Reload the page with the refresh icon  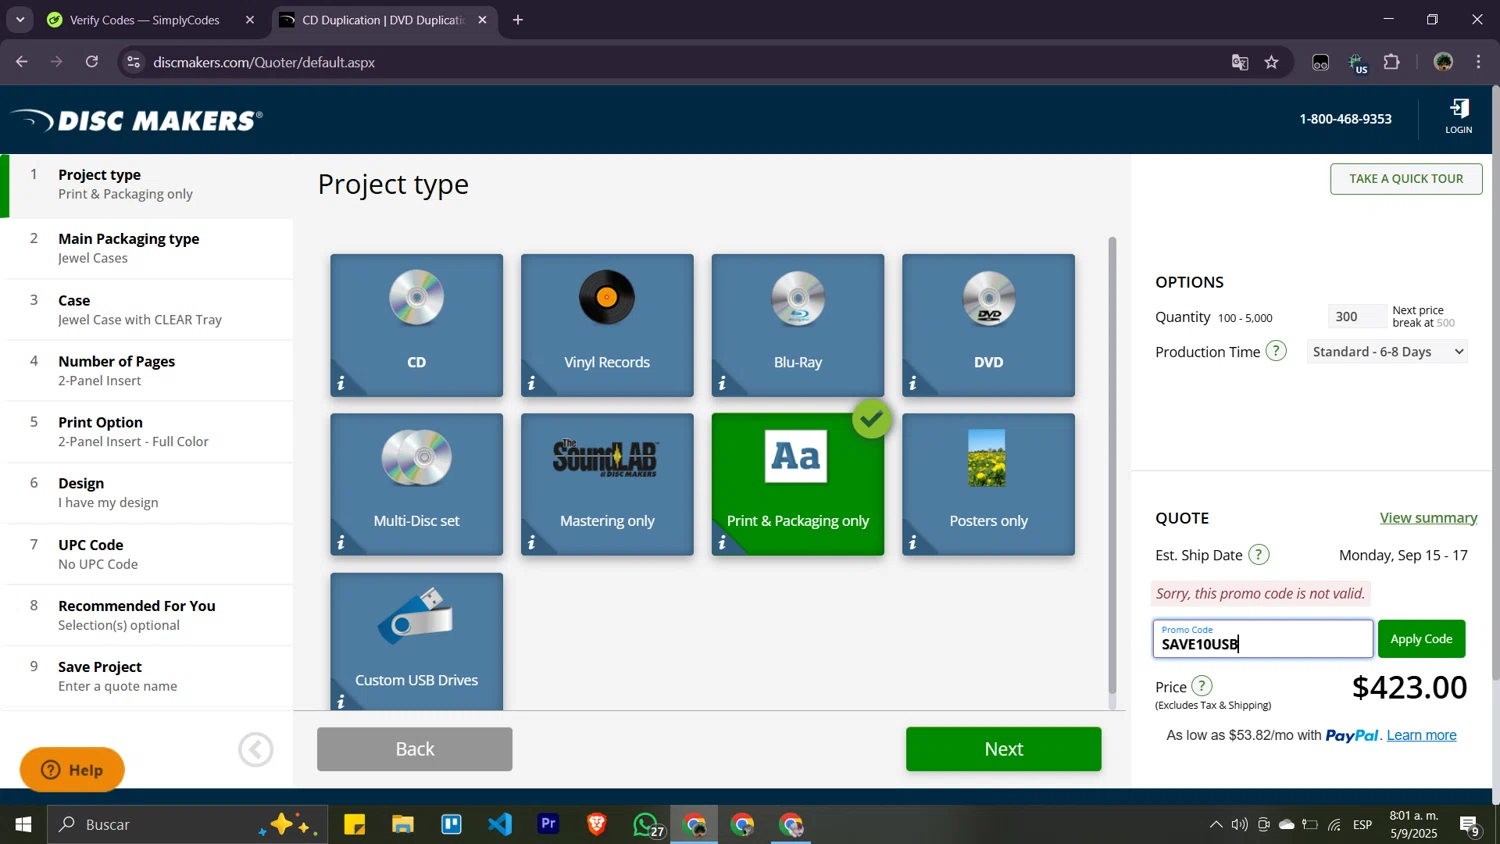(x=92, y=62)
